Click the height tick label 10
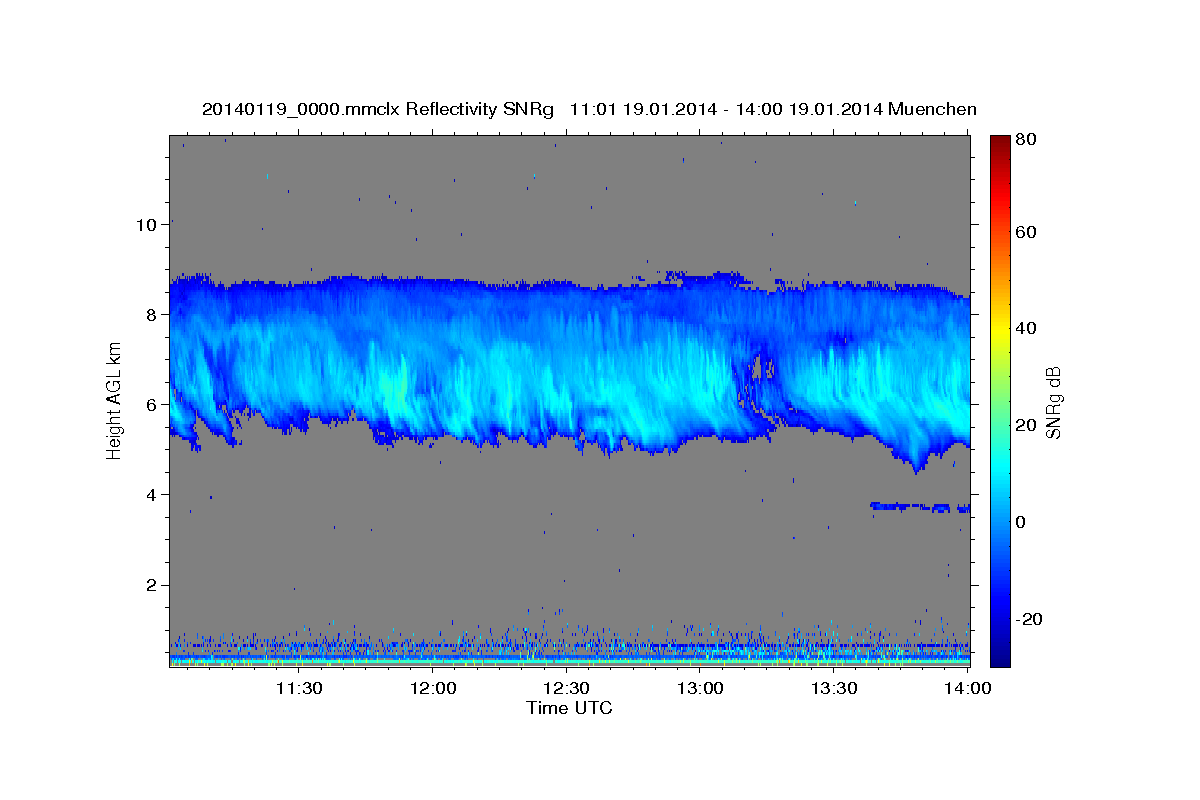Viewport: 1200px width, 800px height. [x=146, y=224]
